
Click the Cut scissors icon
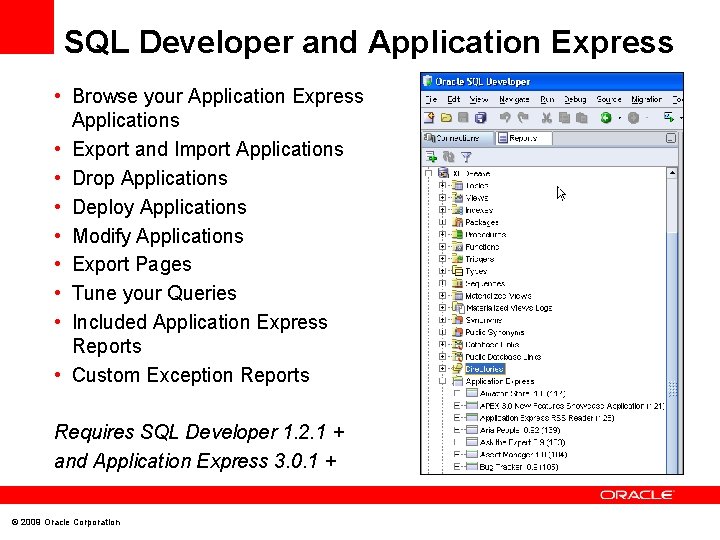[x=546, y=118]
